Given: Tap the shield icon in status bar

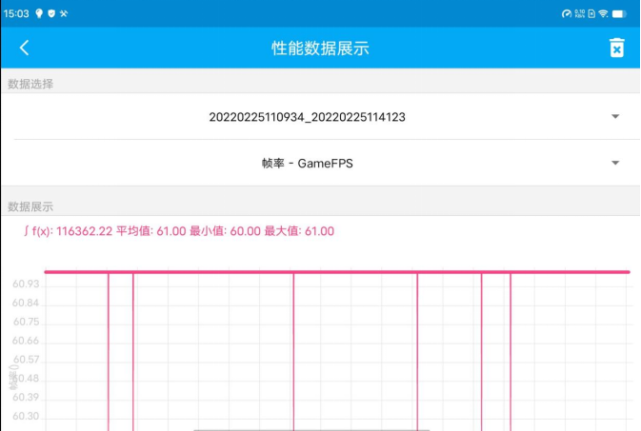Looking at the screenshot, I should [x=52, y=13].
